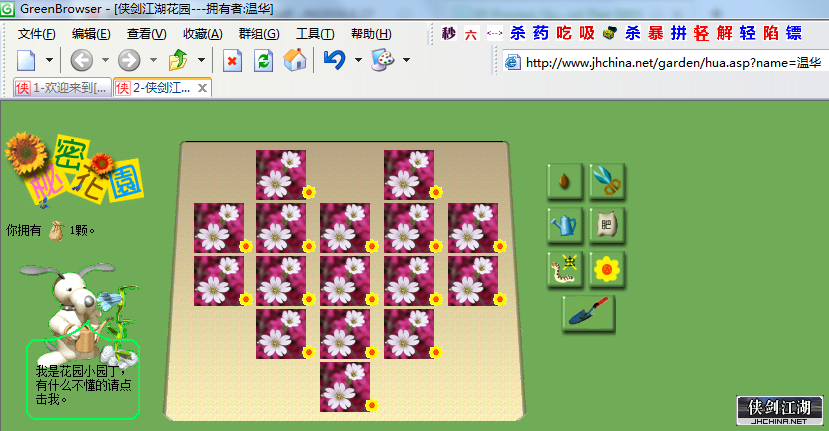Open the 收藏(A) menu

tap(202, 34)
